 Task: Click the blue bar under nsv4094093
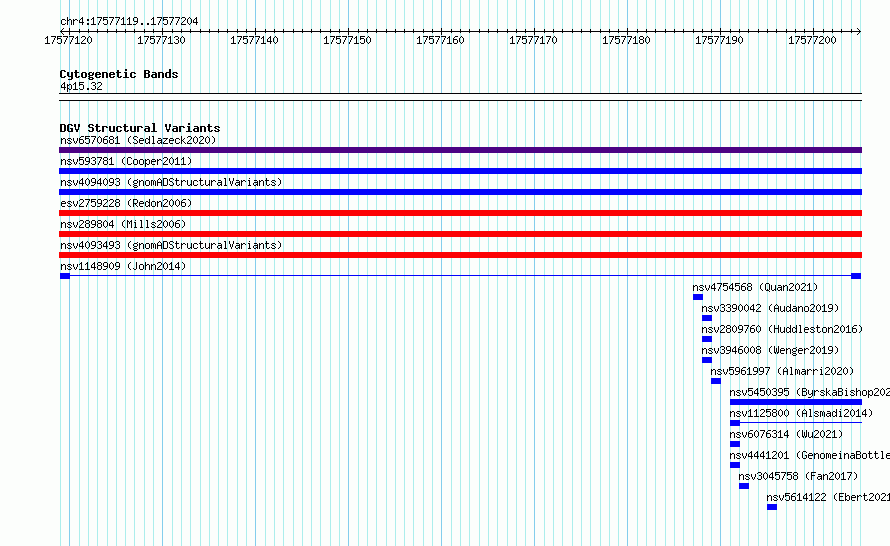pos(460,192)
